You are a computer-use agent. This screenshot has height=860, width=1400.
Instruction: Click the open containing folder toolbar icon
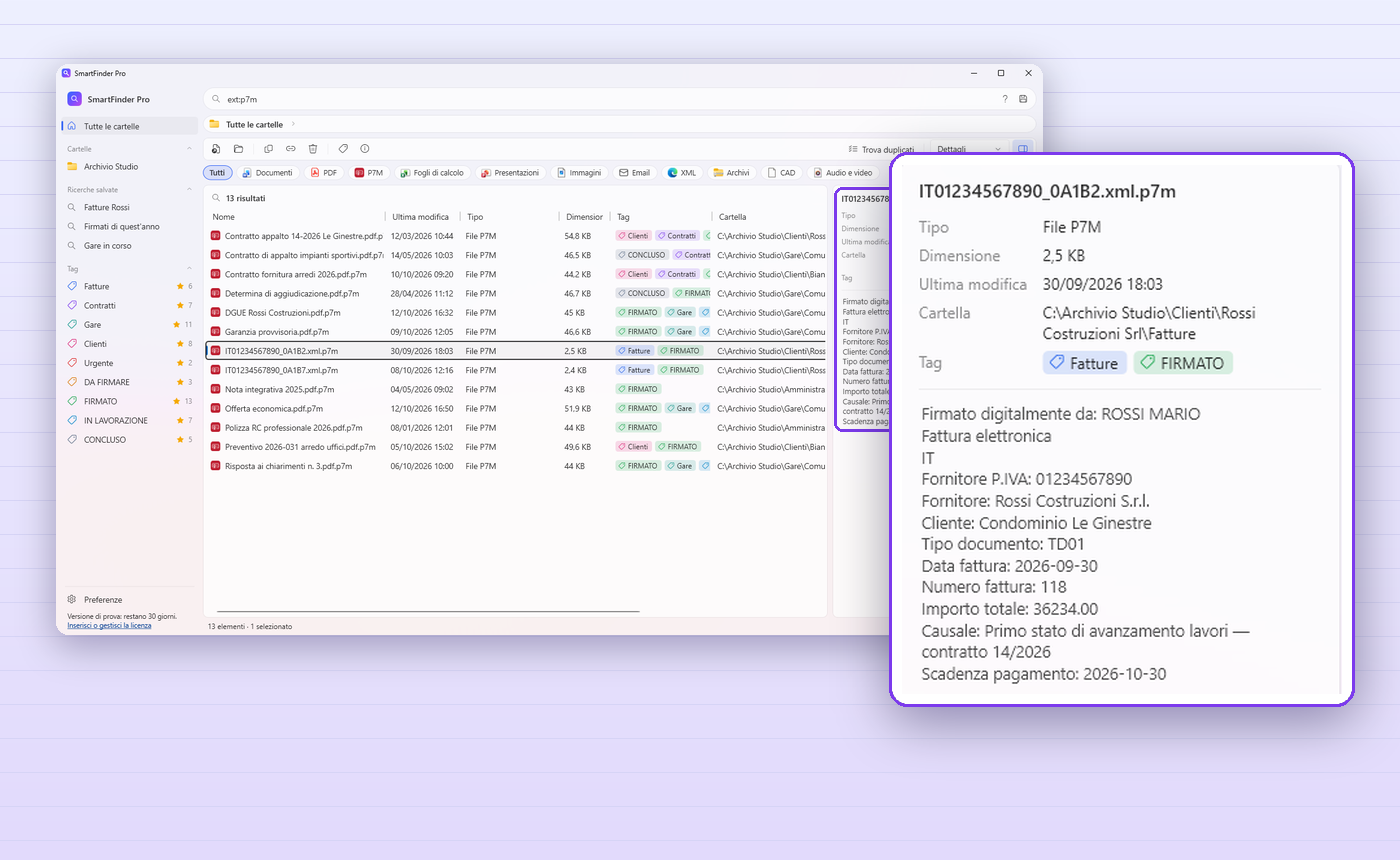pyautogui.click(x=239, y=149)
